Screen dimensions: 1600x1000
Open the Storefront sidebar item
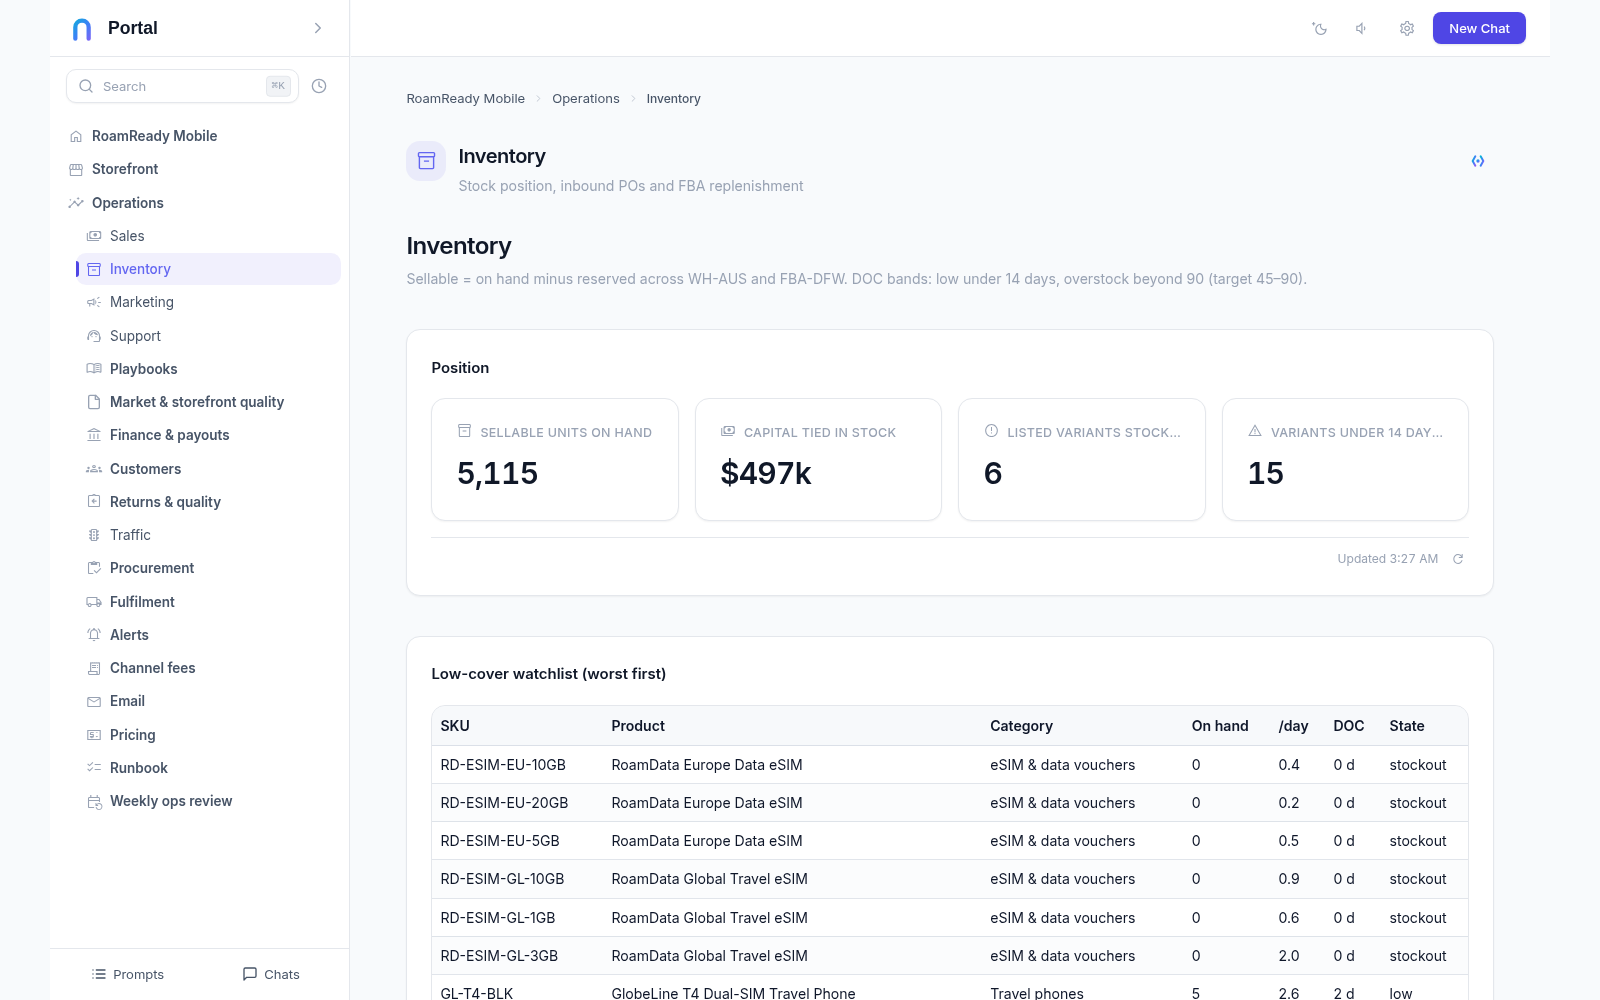[204, 169]
